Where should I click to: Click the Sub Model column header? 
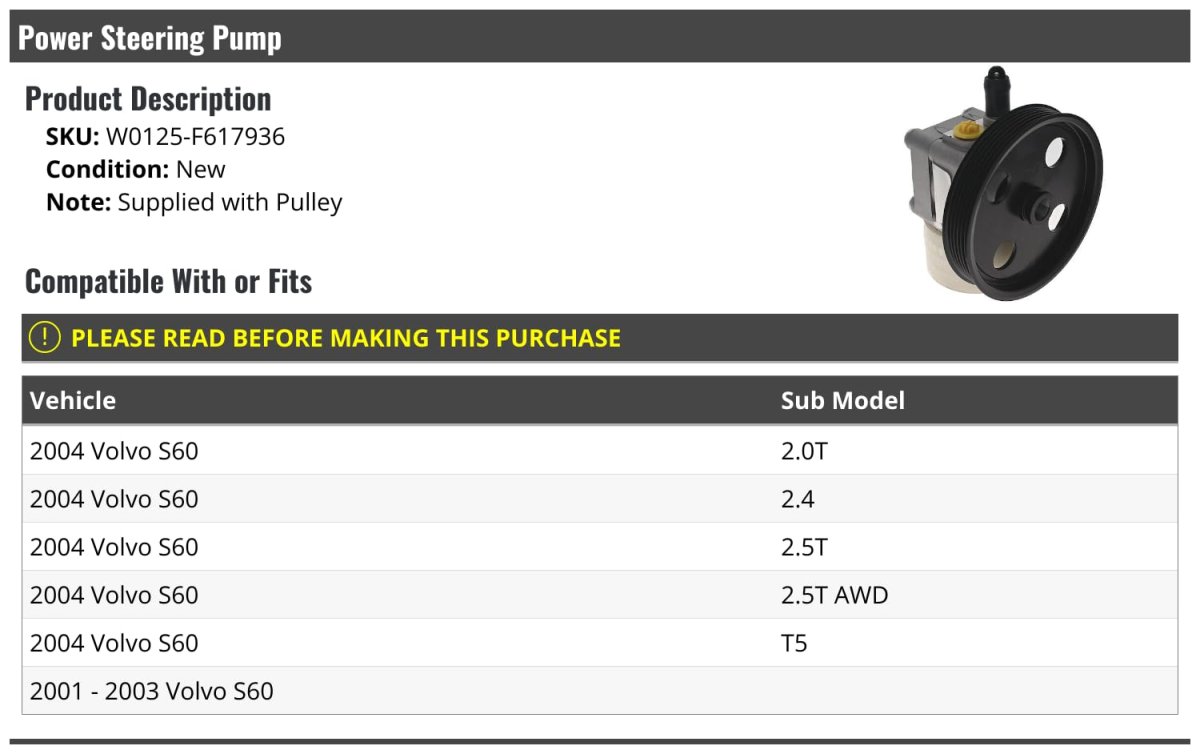(x=842, y=401)
